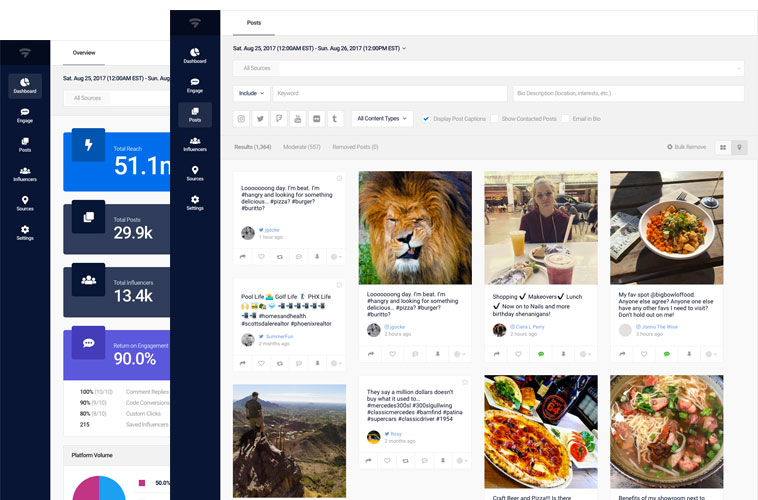The height and width of the screenshot is (500, 758).
Task: Open the Include keyword mode dropdown
Action: coord(251,93)
